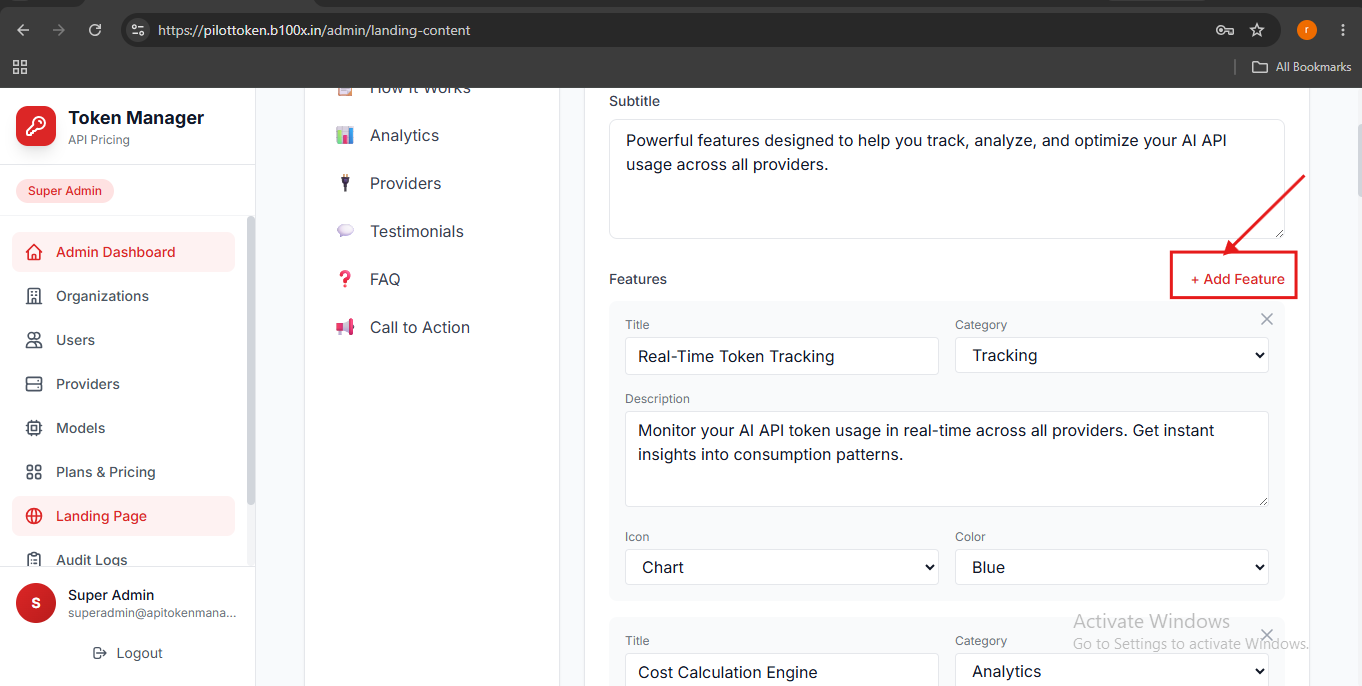
Task: Click inside the Subtitle text area
Action: pos(947,179)
